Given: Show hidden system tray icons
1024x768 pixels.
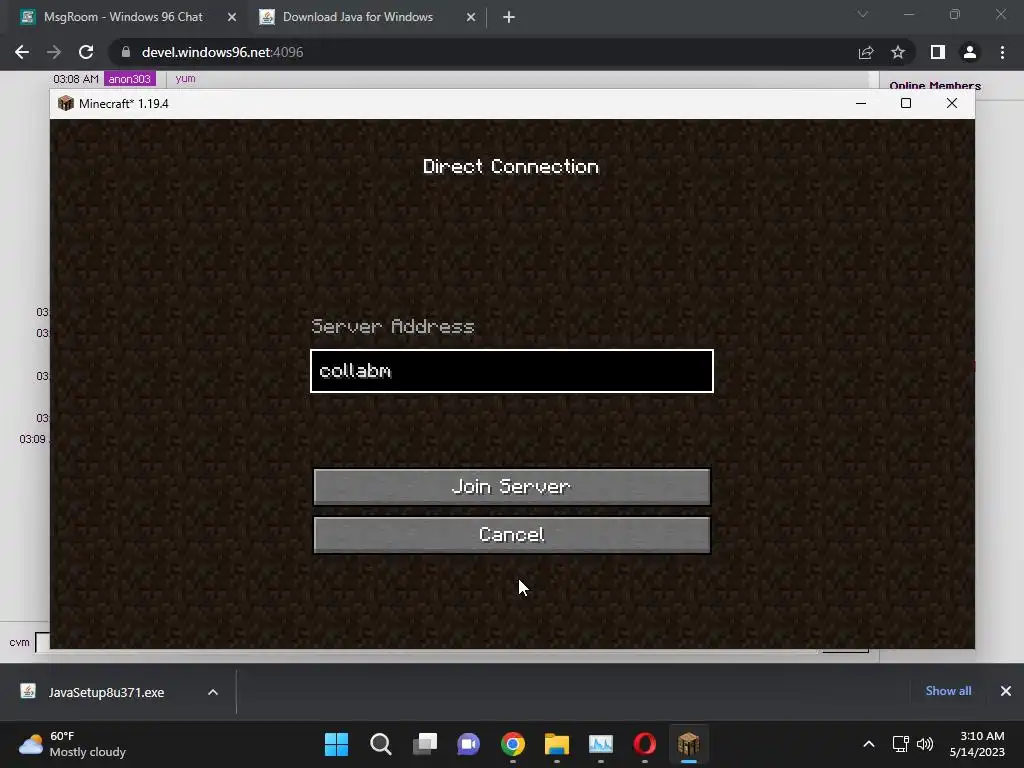Looking at the screenshot, I should [869, 744].
